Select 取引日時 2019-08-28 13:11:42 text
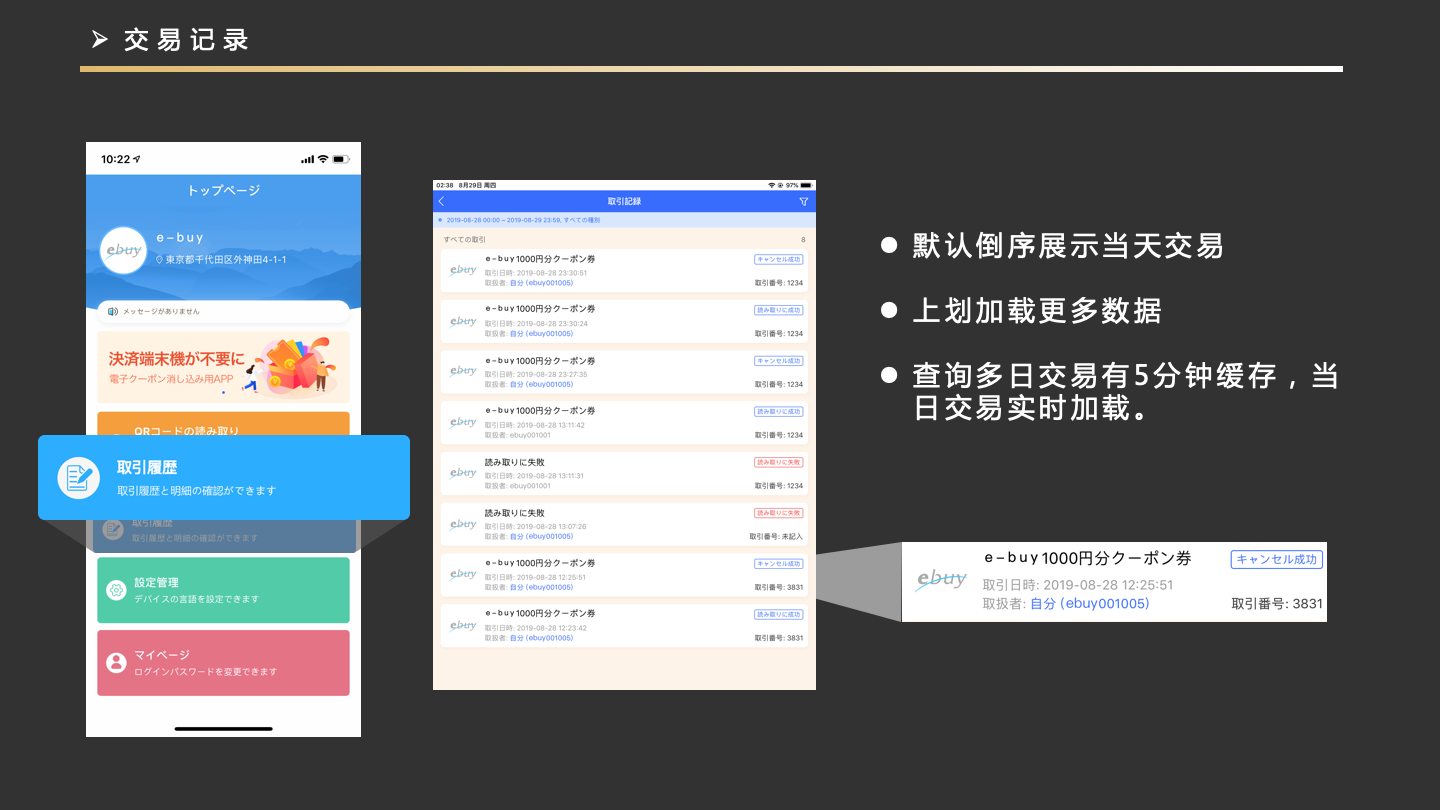Screen dimensions: 1440x810 pos(535,425)
